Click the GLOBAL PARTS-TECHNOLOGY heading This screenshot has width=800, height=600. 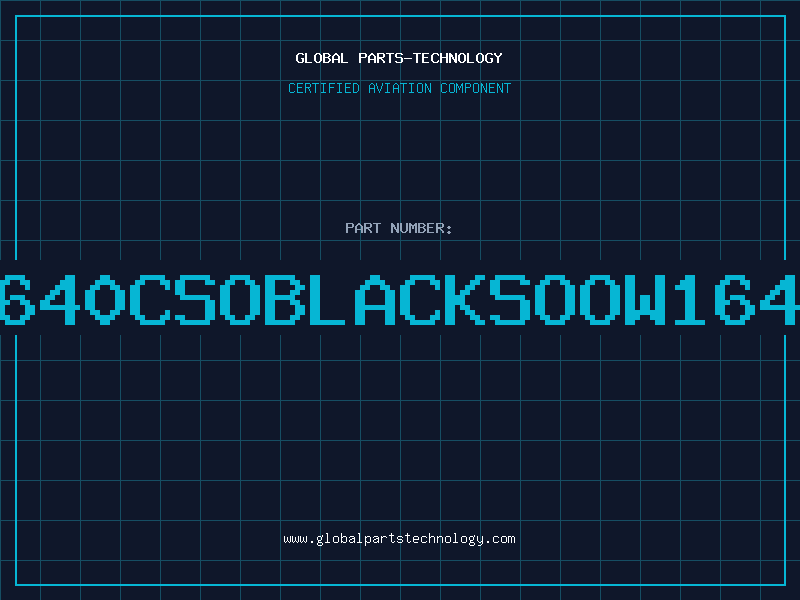coord(399,58)
